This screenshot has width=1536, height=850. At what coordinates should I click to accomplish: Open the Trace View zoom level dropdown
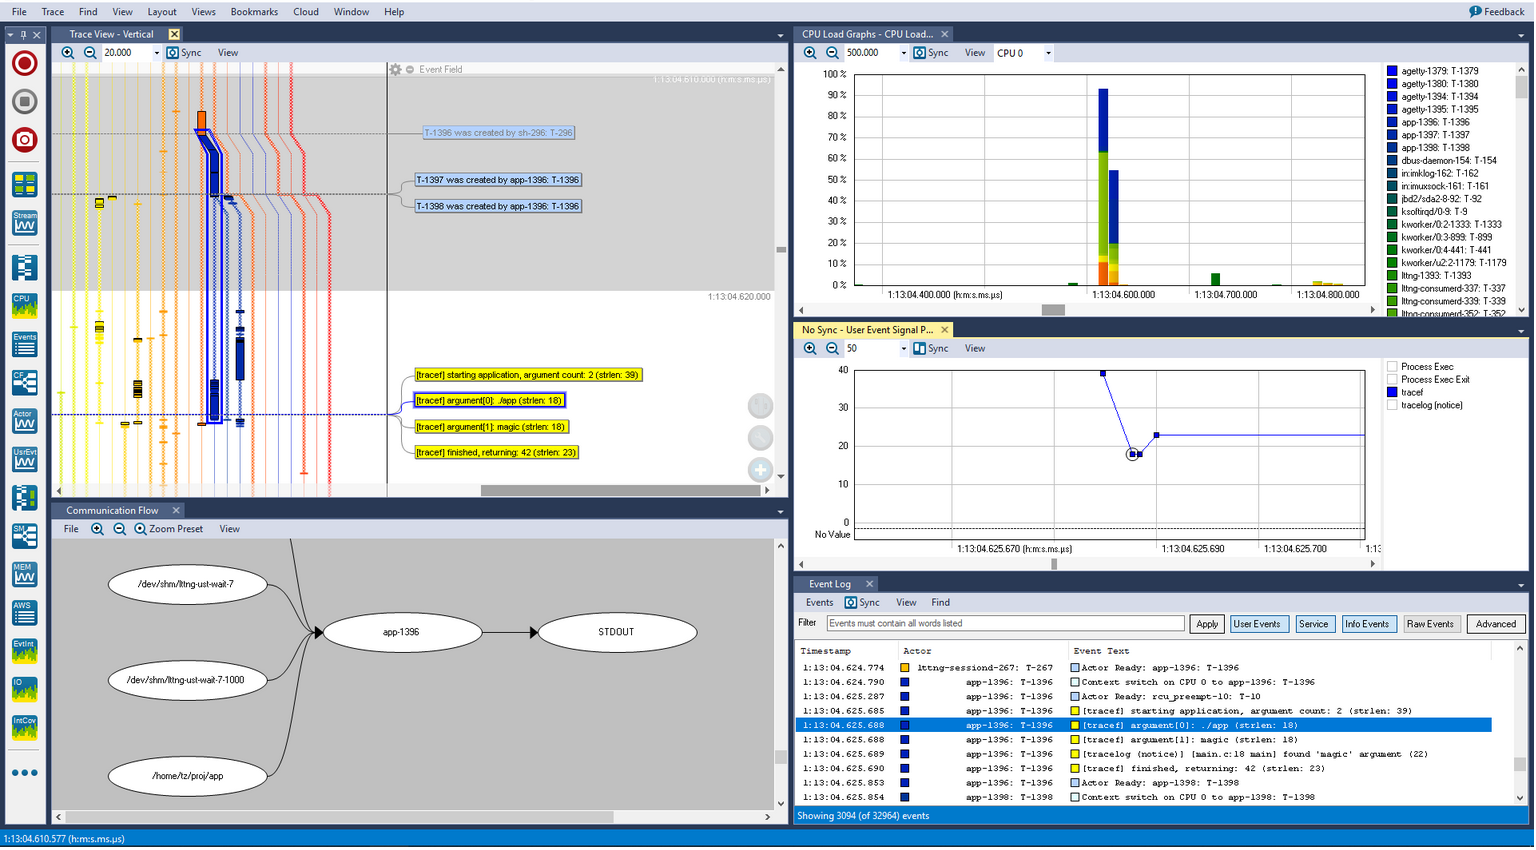pos(156,54)
